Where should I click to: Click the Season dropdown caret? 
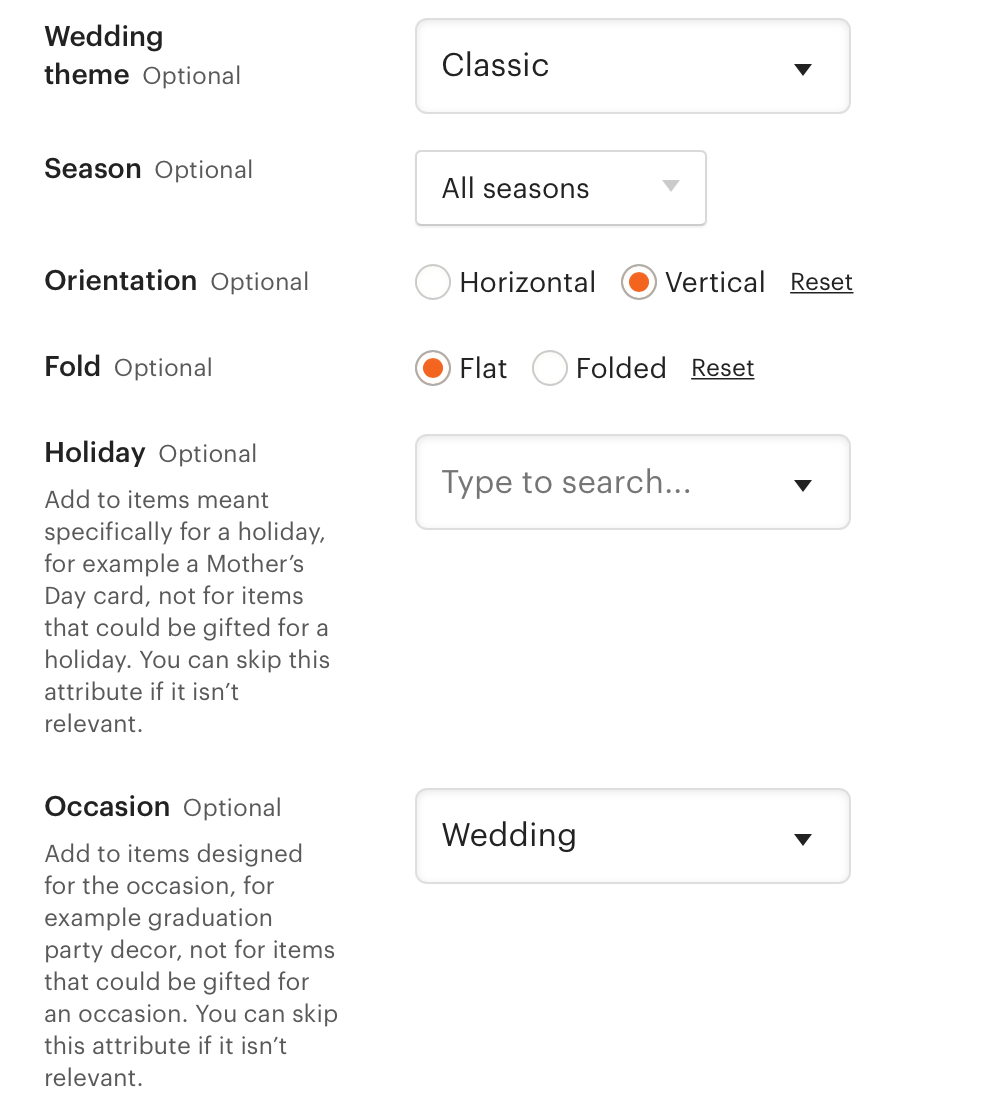(672, 188)
